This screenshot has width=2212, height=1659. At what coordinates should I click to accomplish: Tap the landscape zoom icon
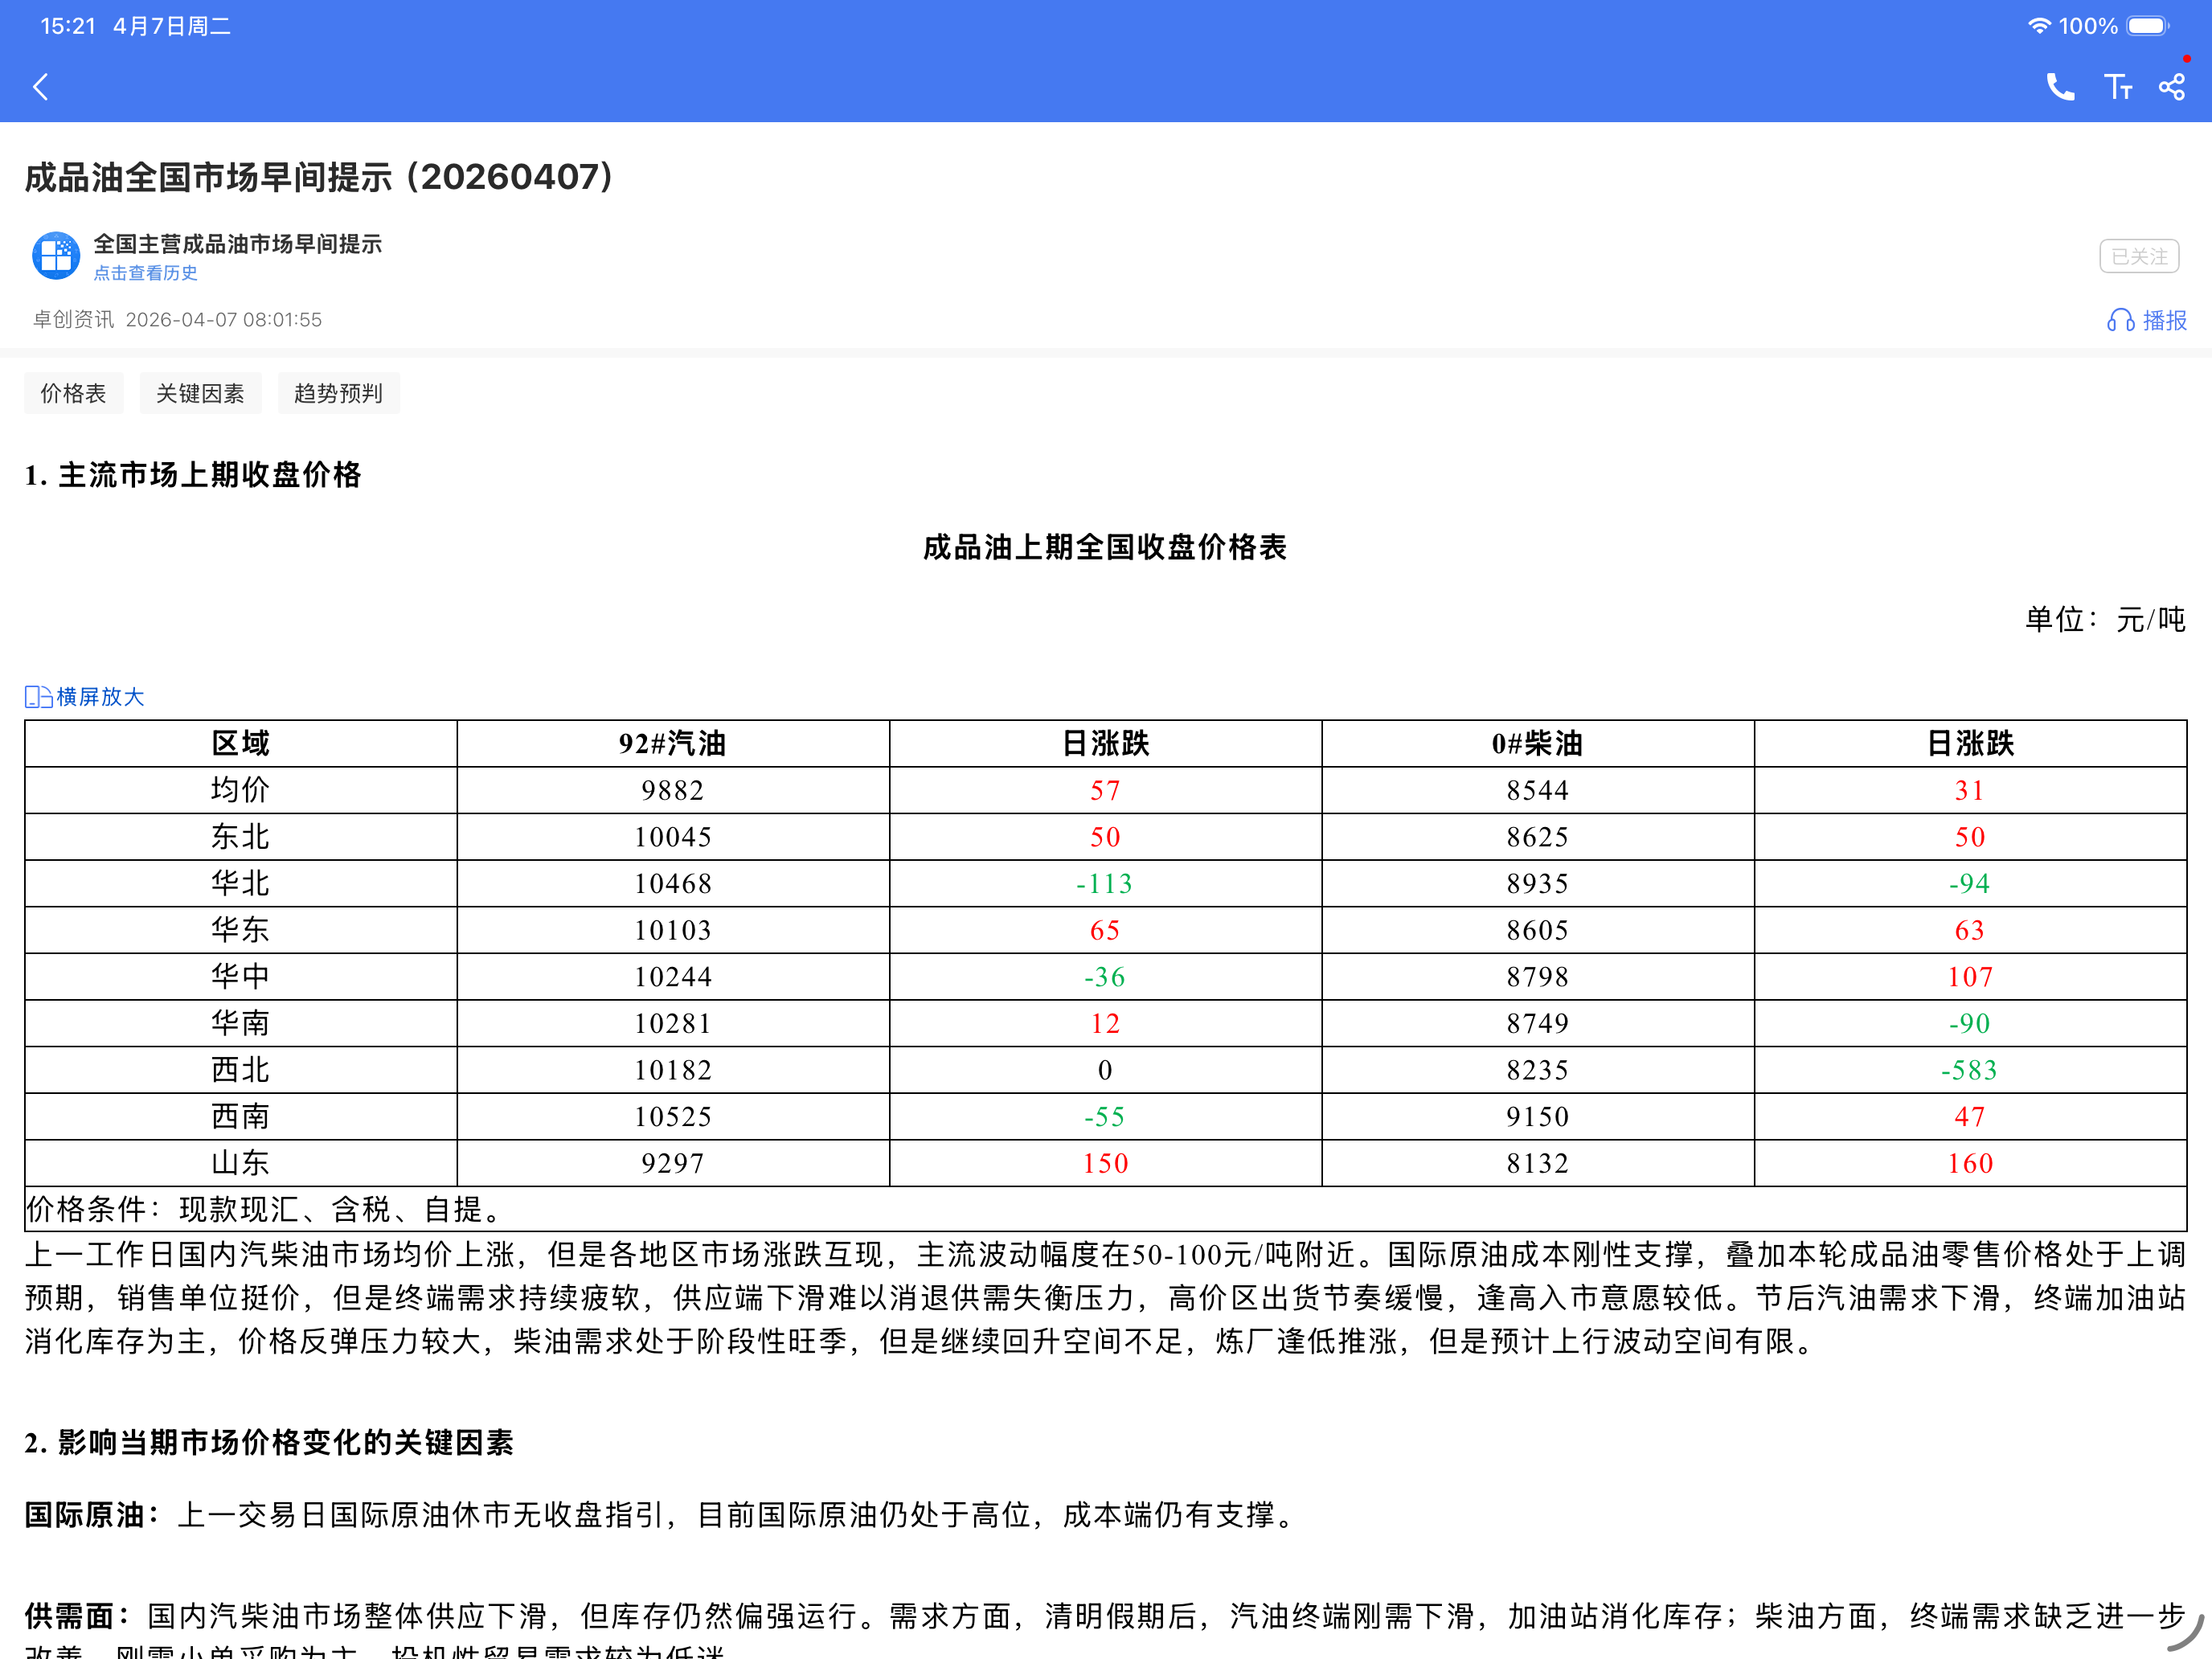click(x=38, y=697)
